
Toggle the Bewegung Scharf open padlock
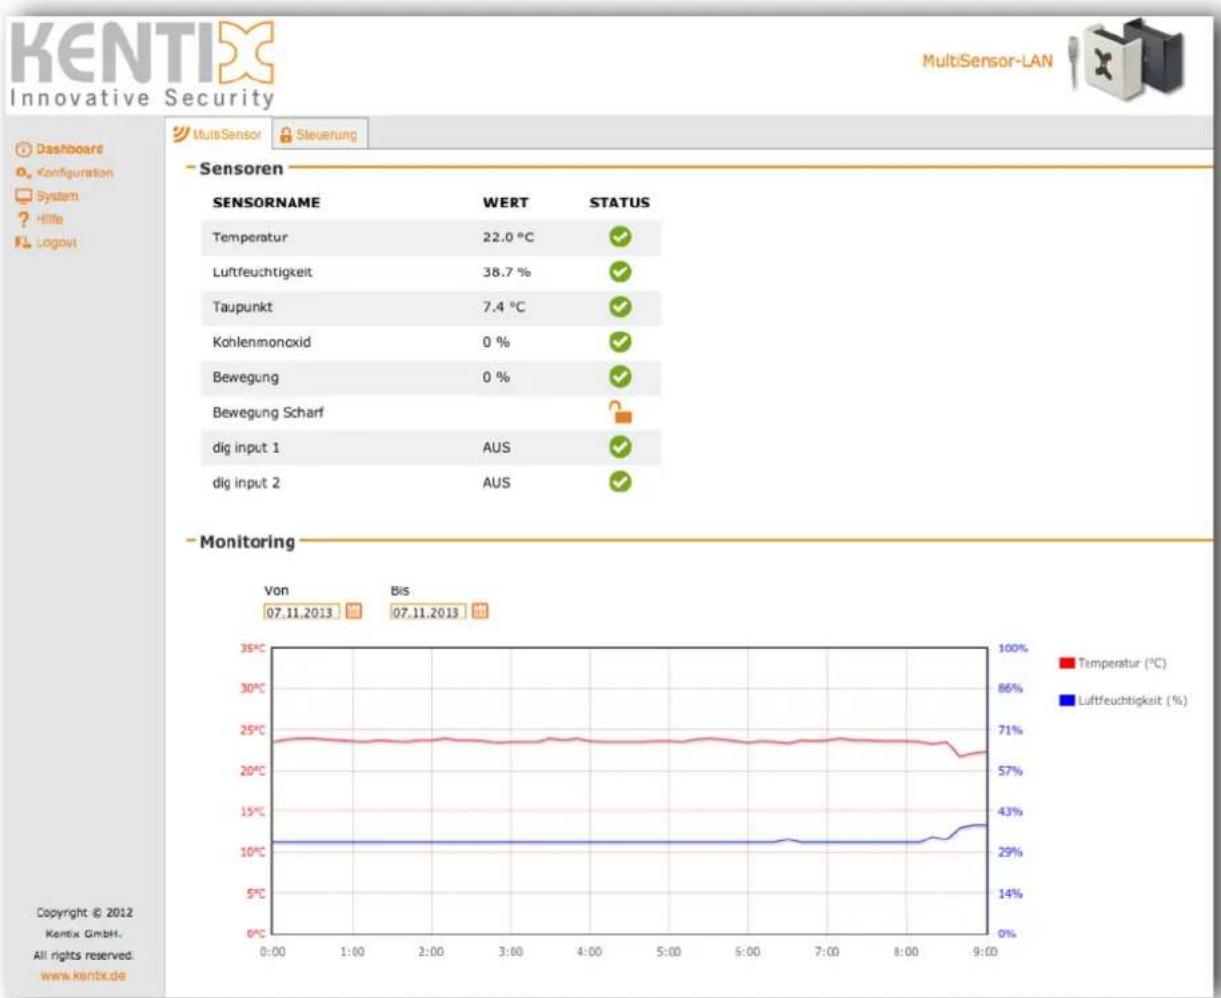coord(623,412)
